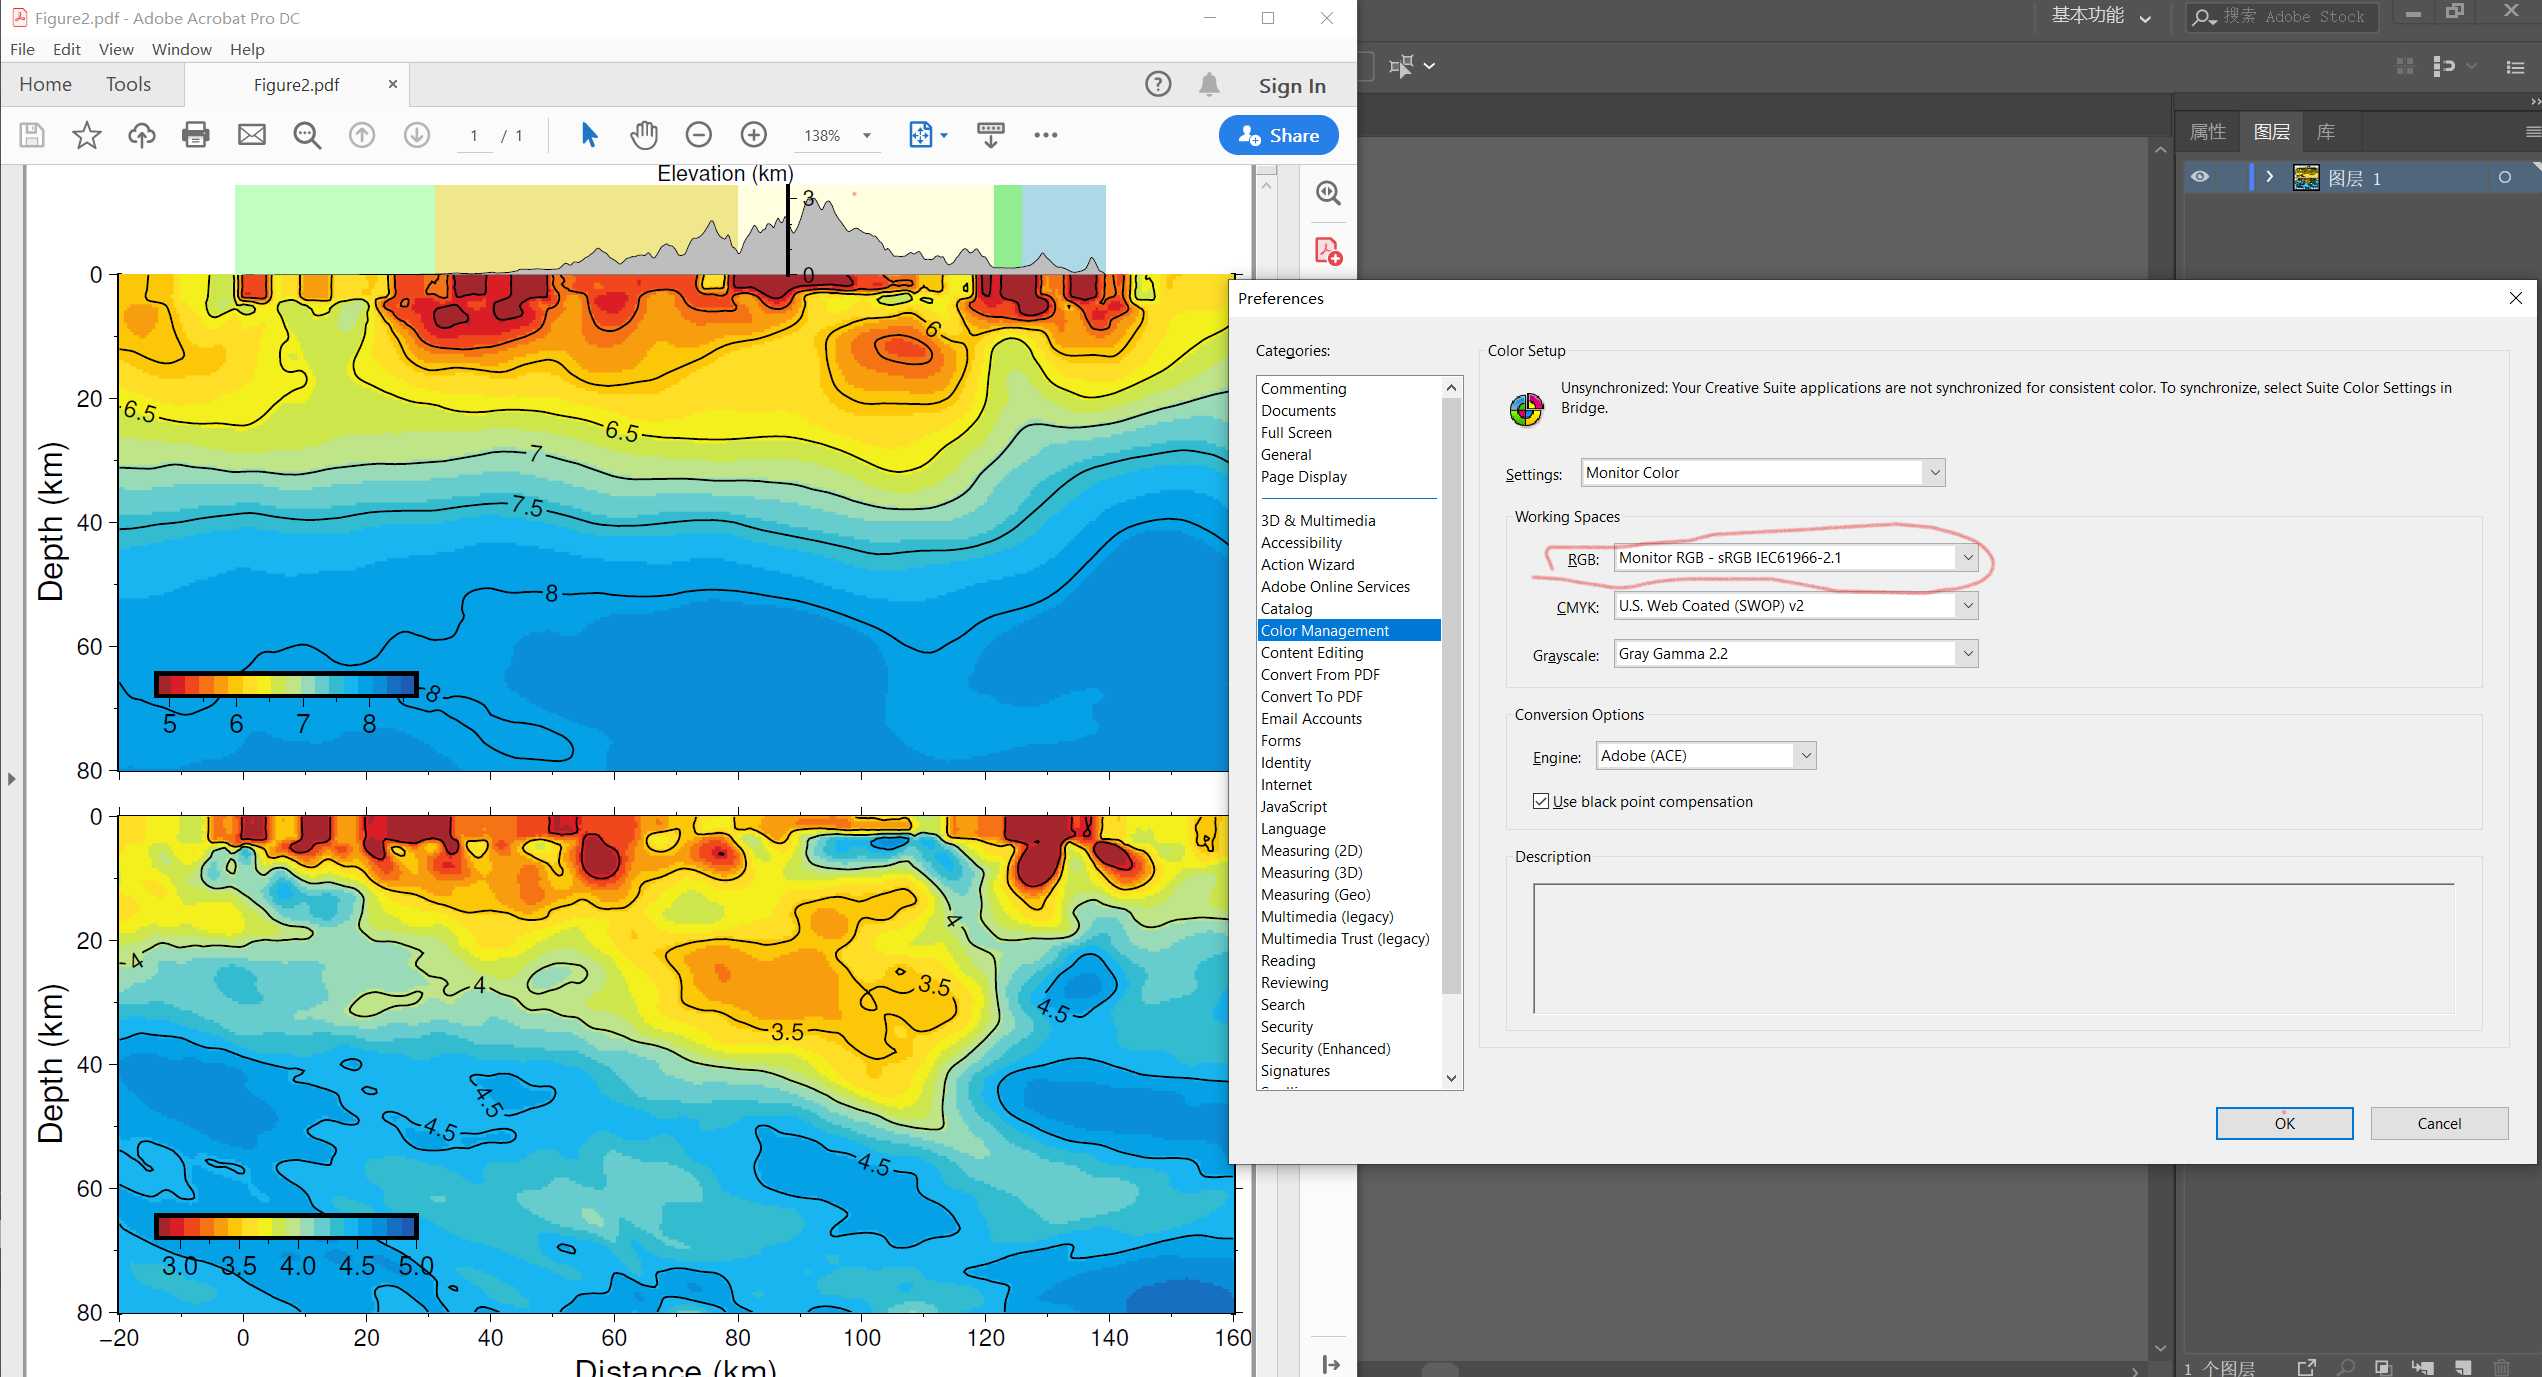Switch to the 属性 panel tab
Image resolution: width=2542 pixels, height=1377 pixels.
pos(2208,131)
